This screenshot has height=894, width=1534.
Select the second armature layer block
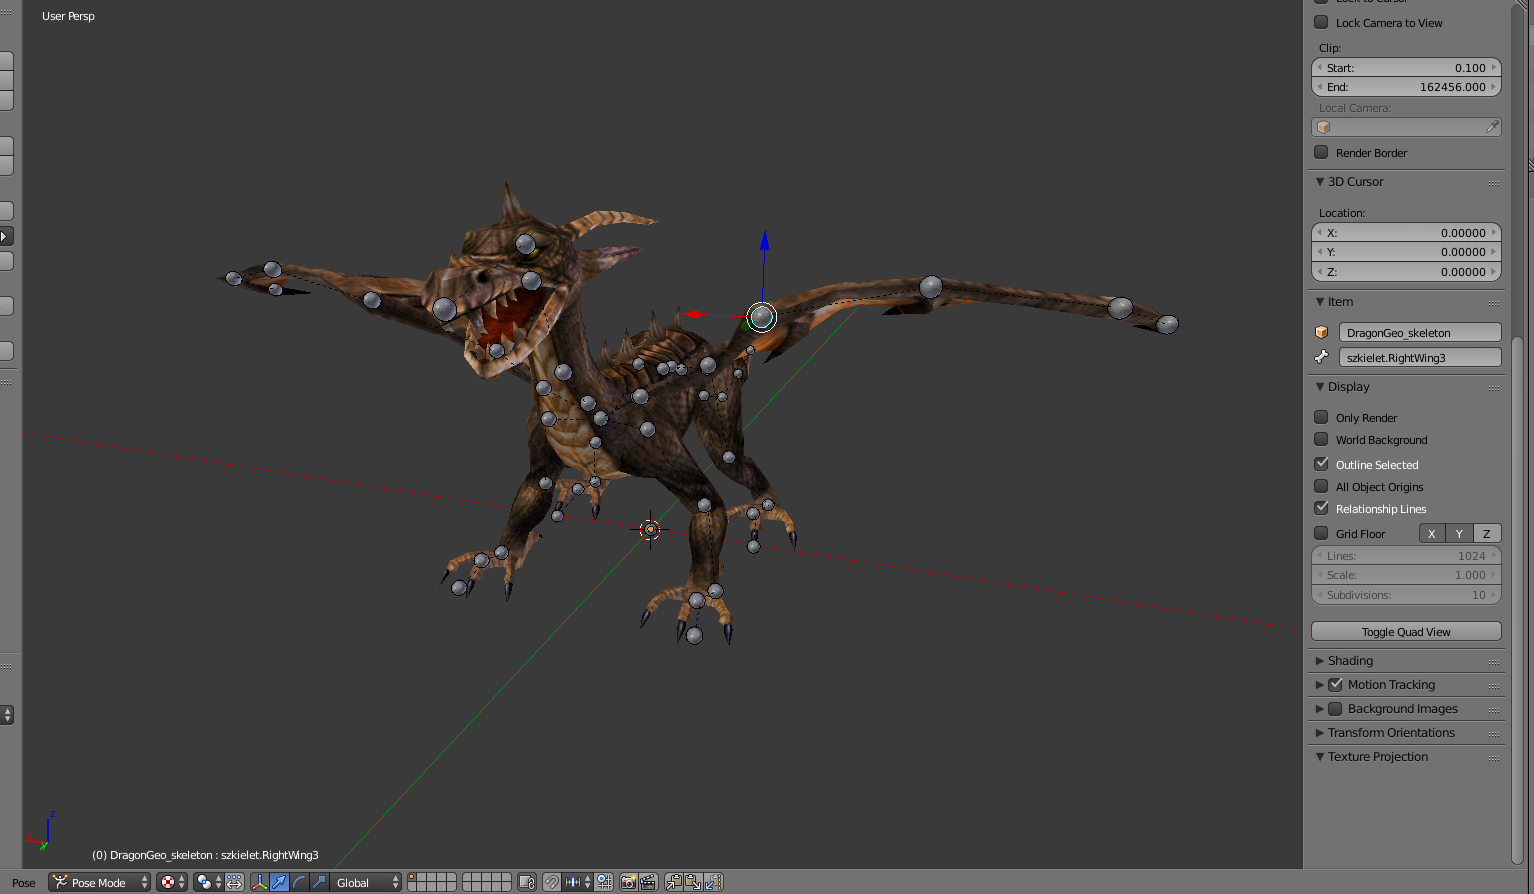click(487, 882)
